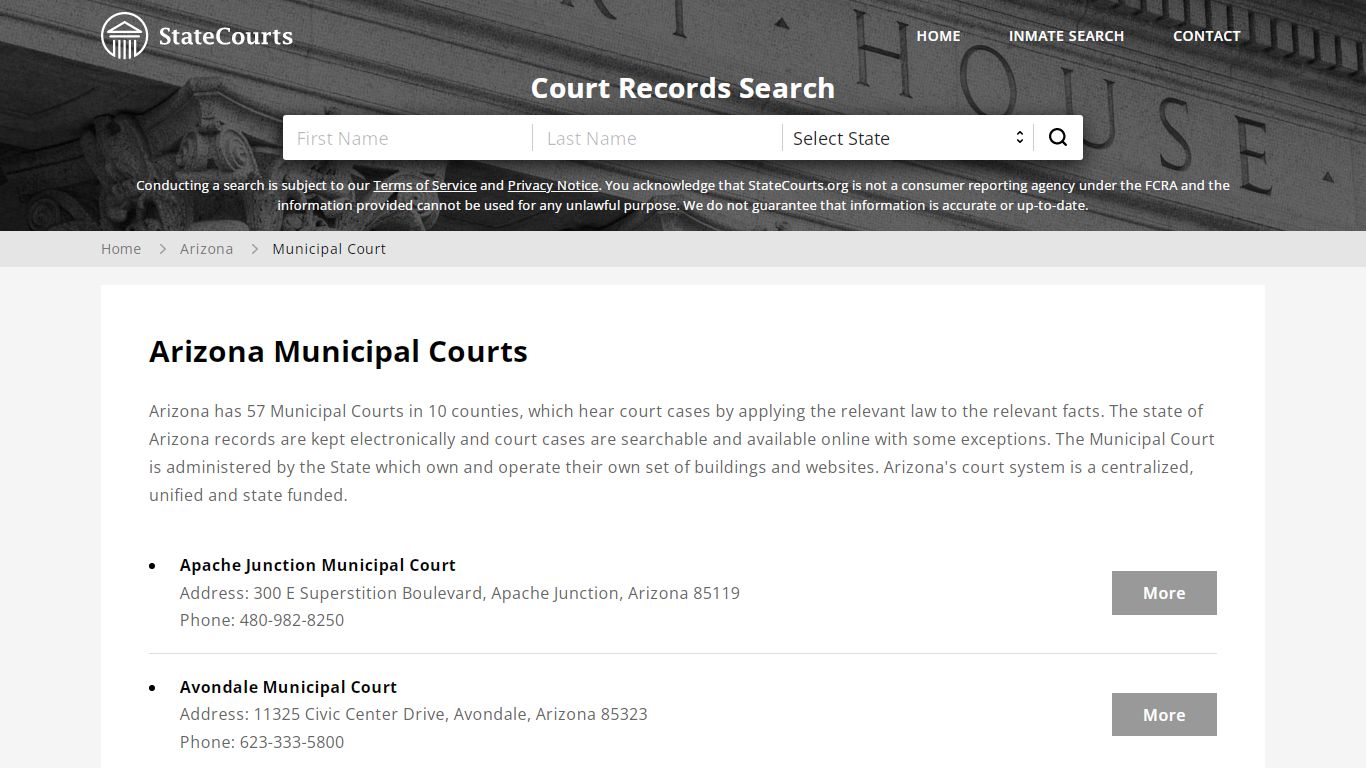Open Avondale Municipal Court link
Screen dimensions: 1366x768
288,687
